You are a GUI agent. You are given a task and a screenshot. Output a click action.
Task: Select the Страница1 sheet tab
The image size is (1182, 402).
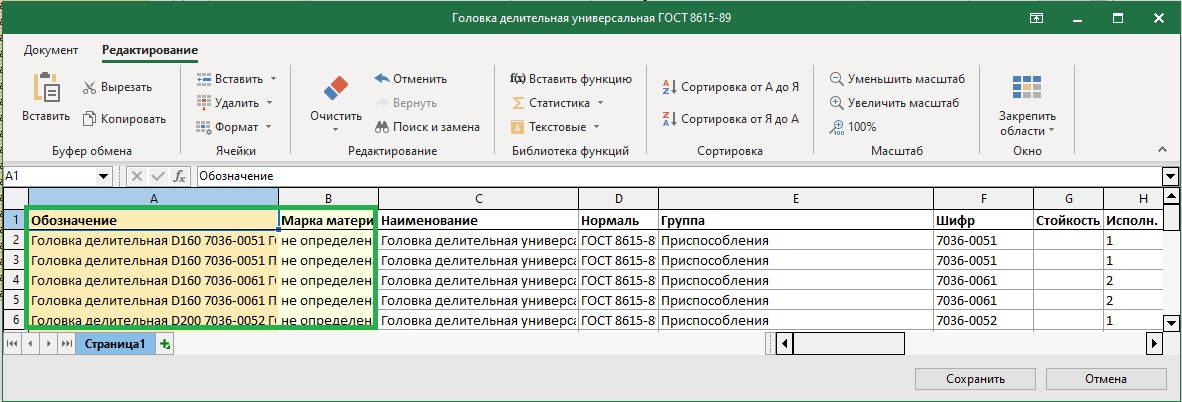pos(115,344)
